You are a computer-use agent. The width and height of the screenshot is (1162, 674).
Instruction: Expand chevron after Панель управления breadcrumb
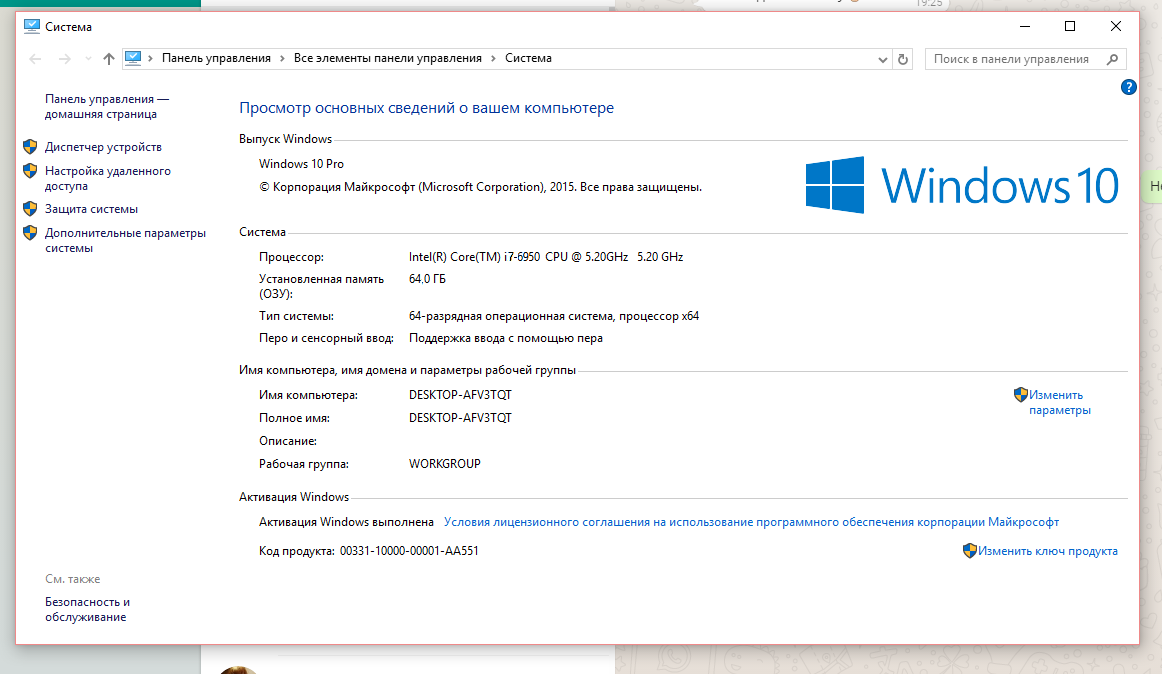[282, 58]
